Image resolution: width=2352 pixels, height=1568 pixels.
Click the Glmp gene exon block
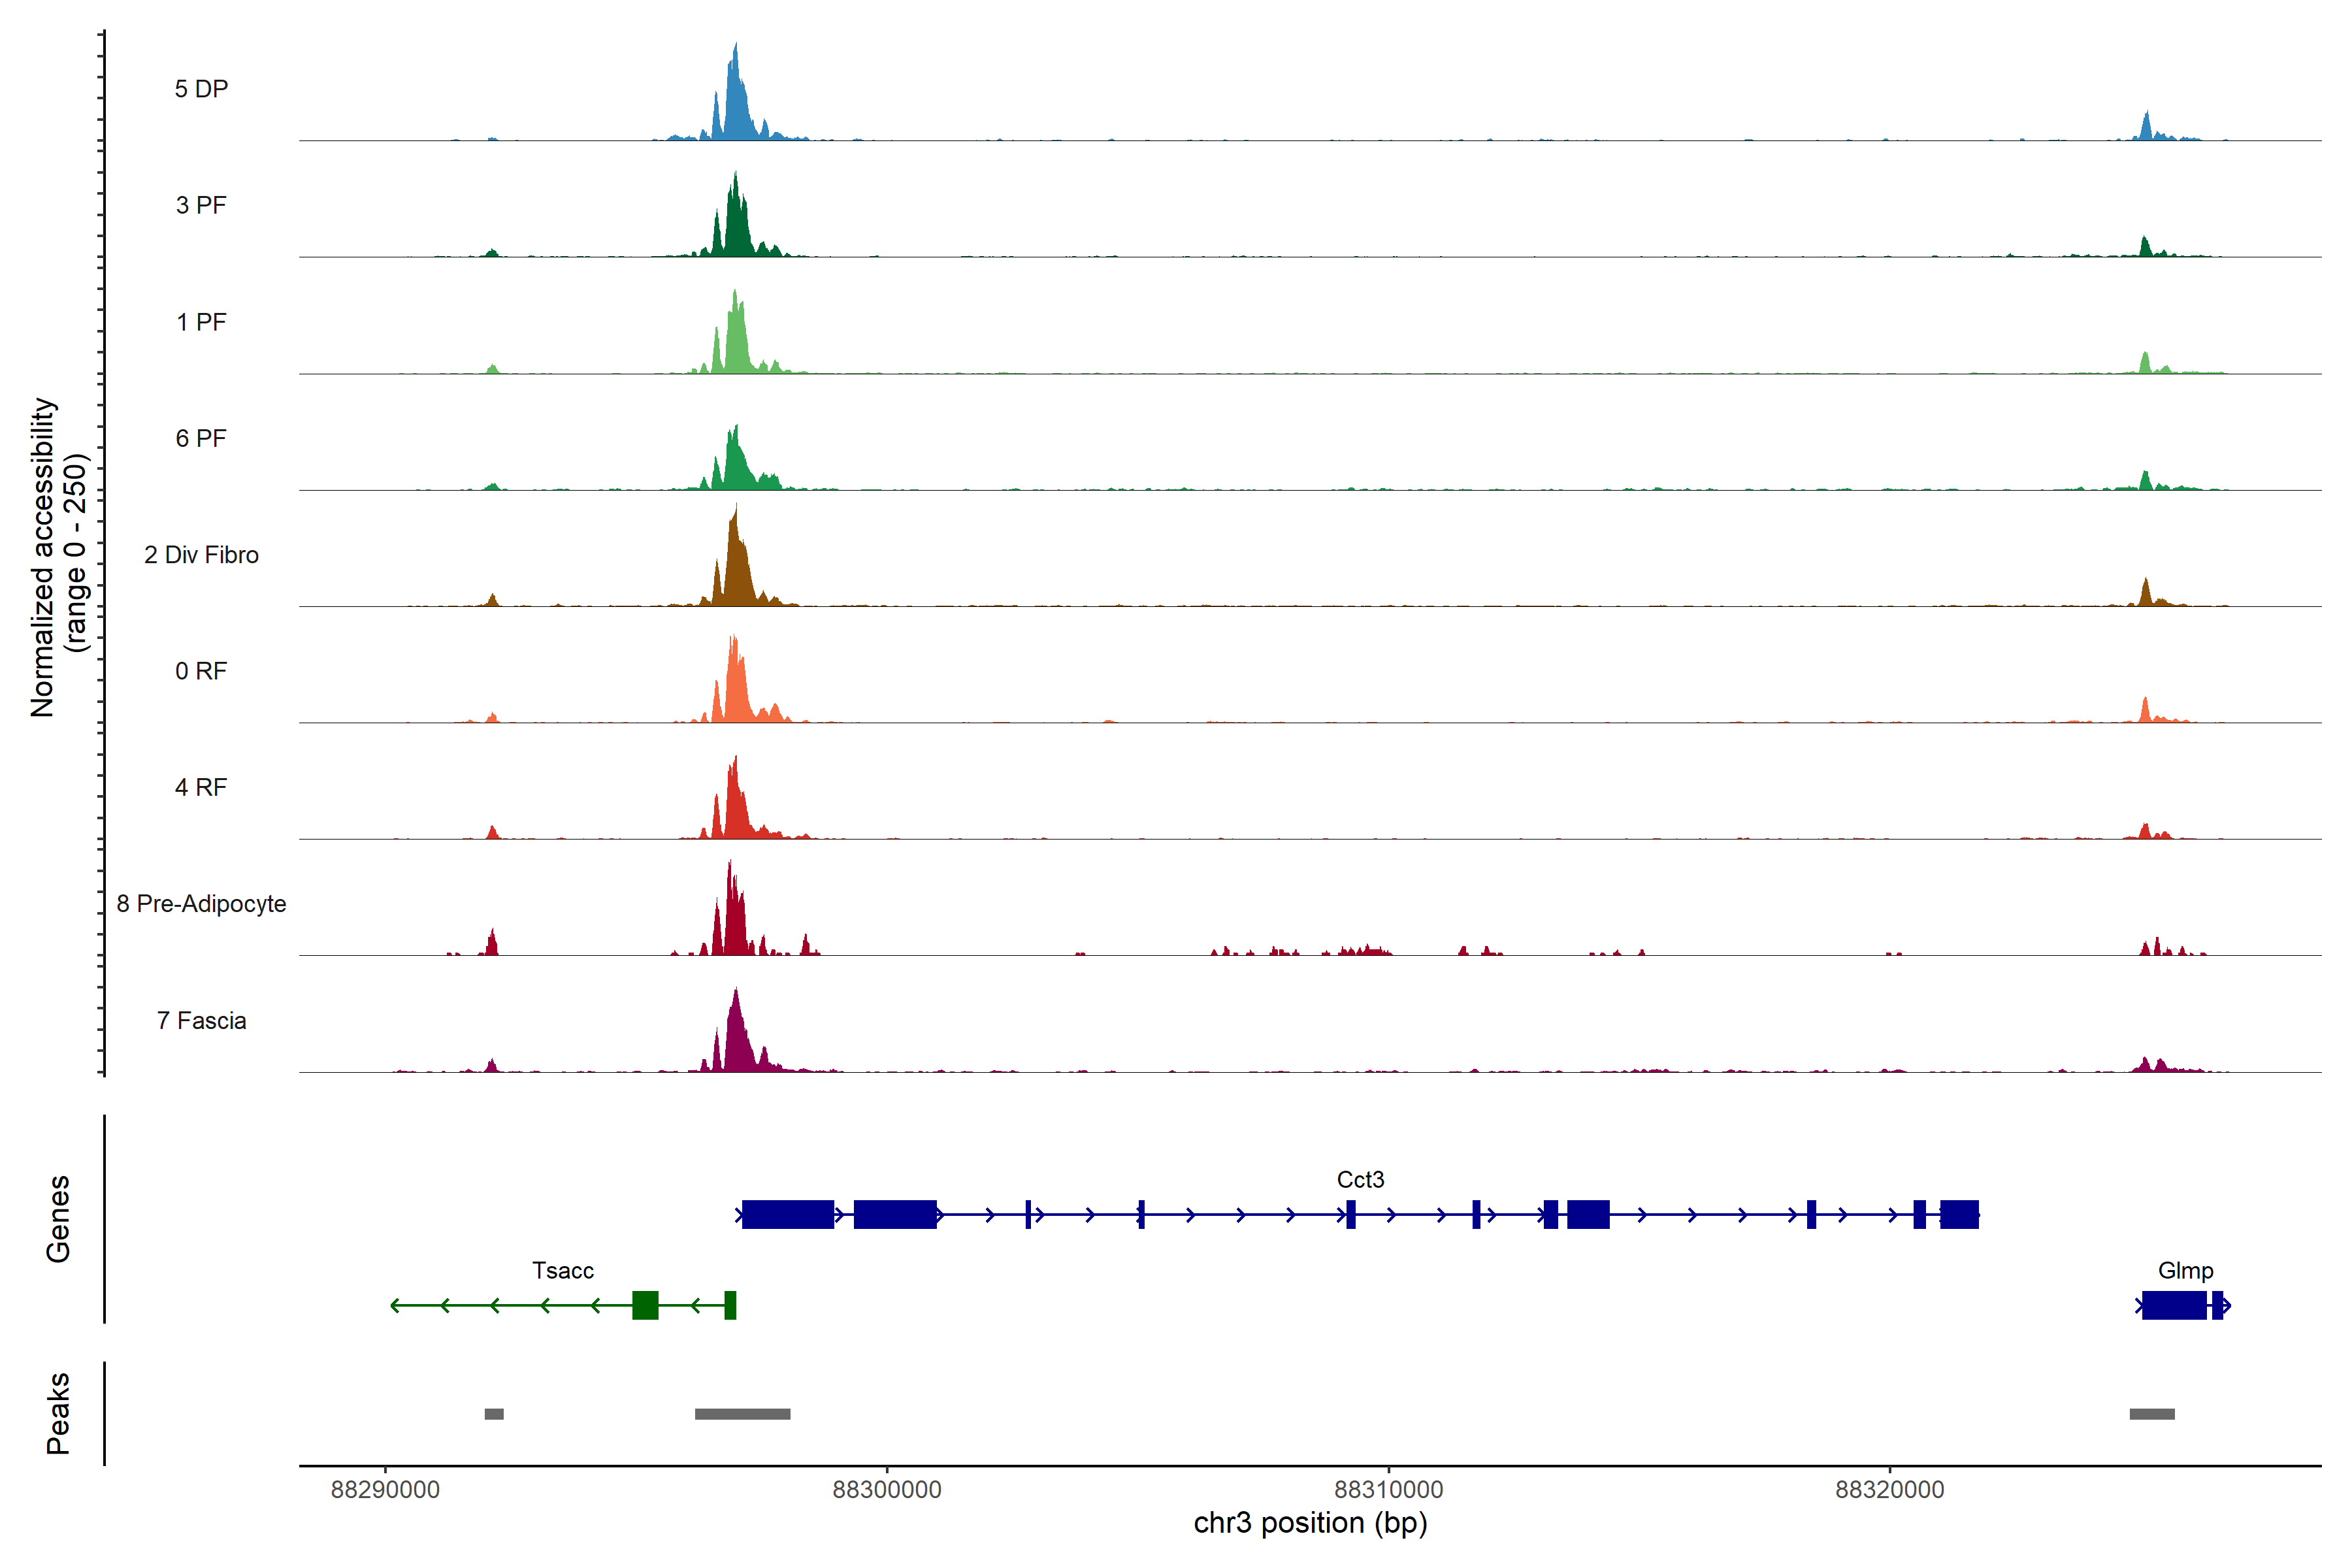pos(2174,1305)
